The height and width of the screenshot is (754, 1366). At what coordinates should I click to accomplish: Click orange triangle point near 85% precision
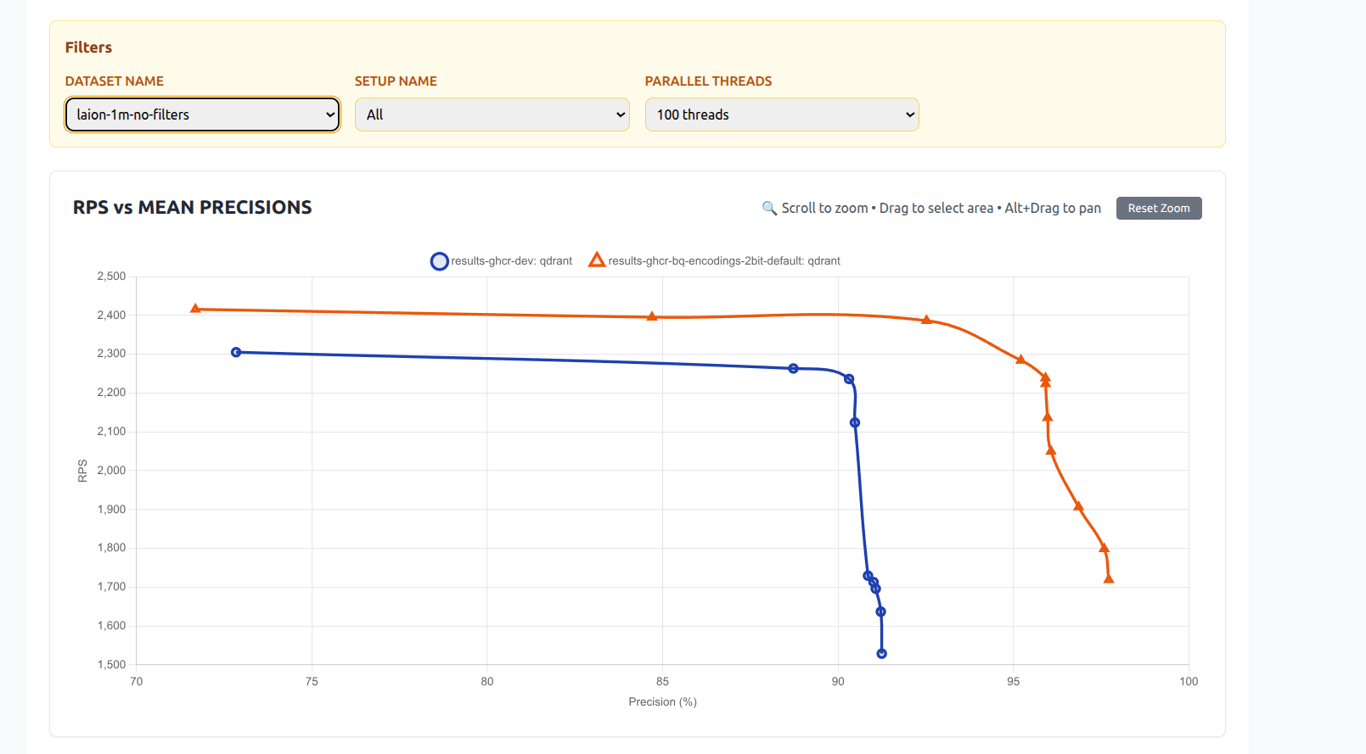tap(652, 317)
